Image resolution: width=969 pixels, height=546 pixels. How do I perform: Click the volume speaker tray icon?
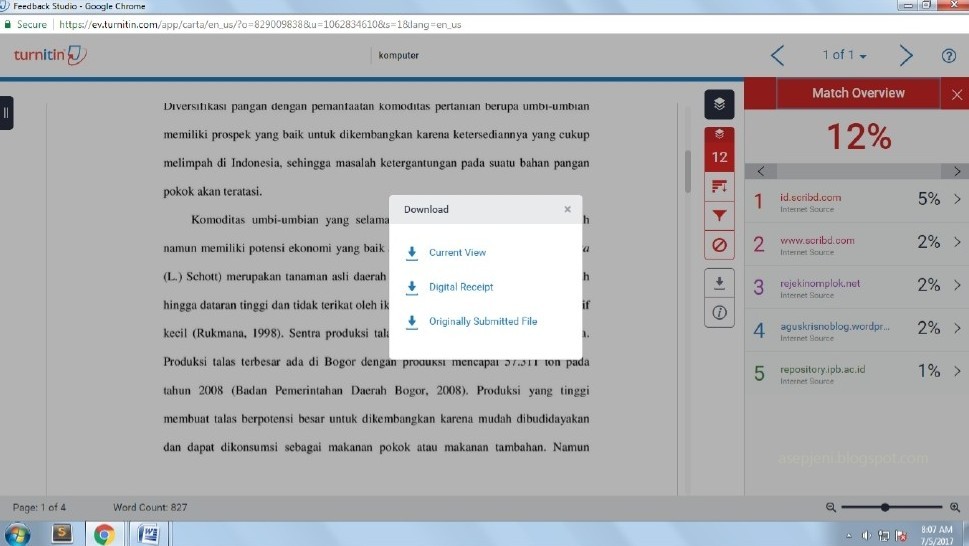point(866,536)
